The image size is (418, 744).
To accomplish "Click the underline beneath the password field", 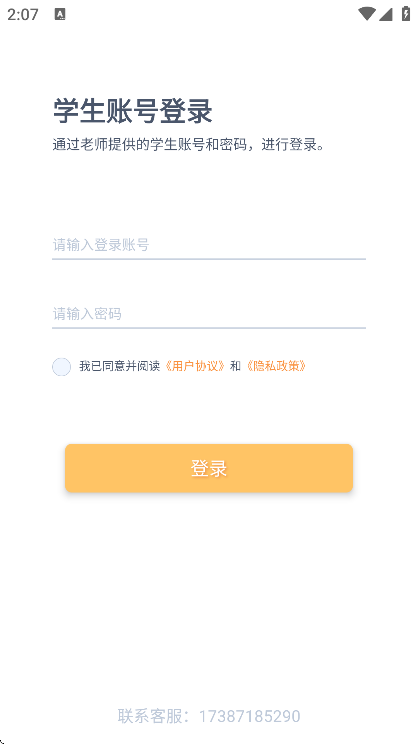I will point(209,328).
